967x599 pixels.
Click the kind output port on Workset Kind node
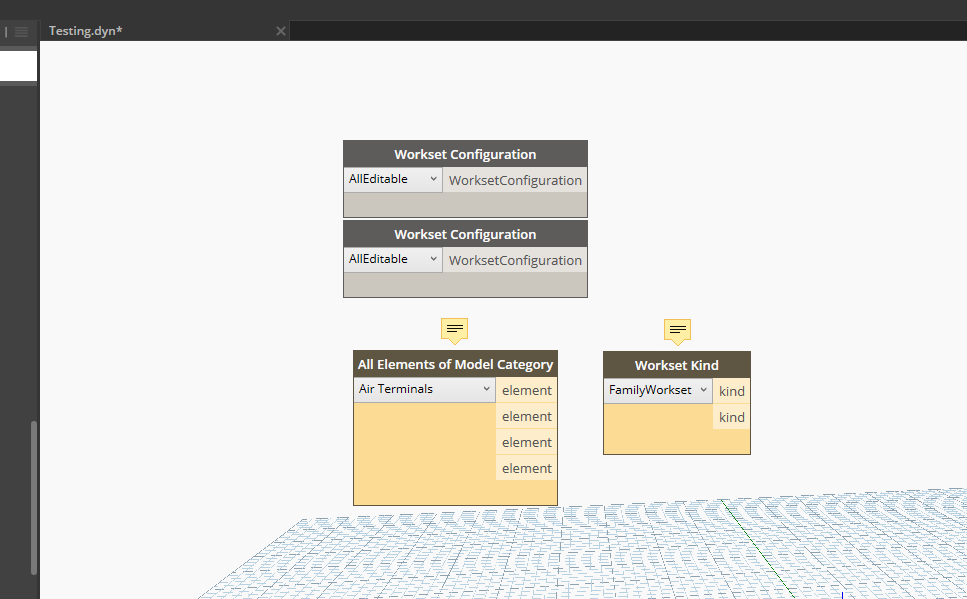click(x=731, y=390)
